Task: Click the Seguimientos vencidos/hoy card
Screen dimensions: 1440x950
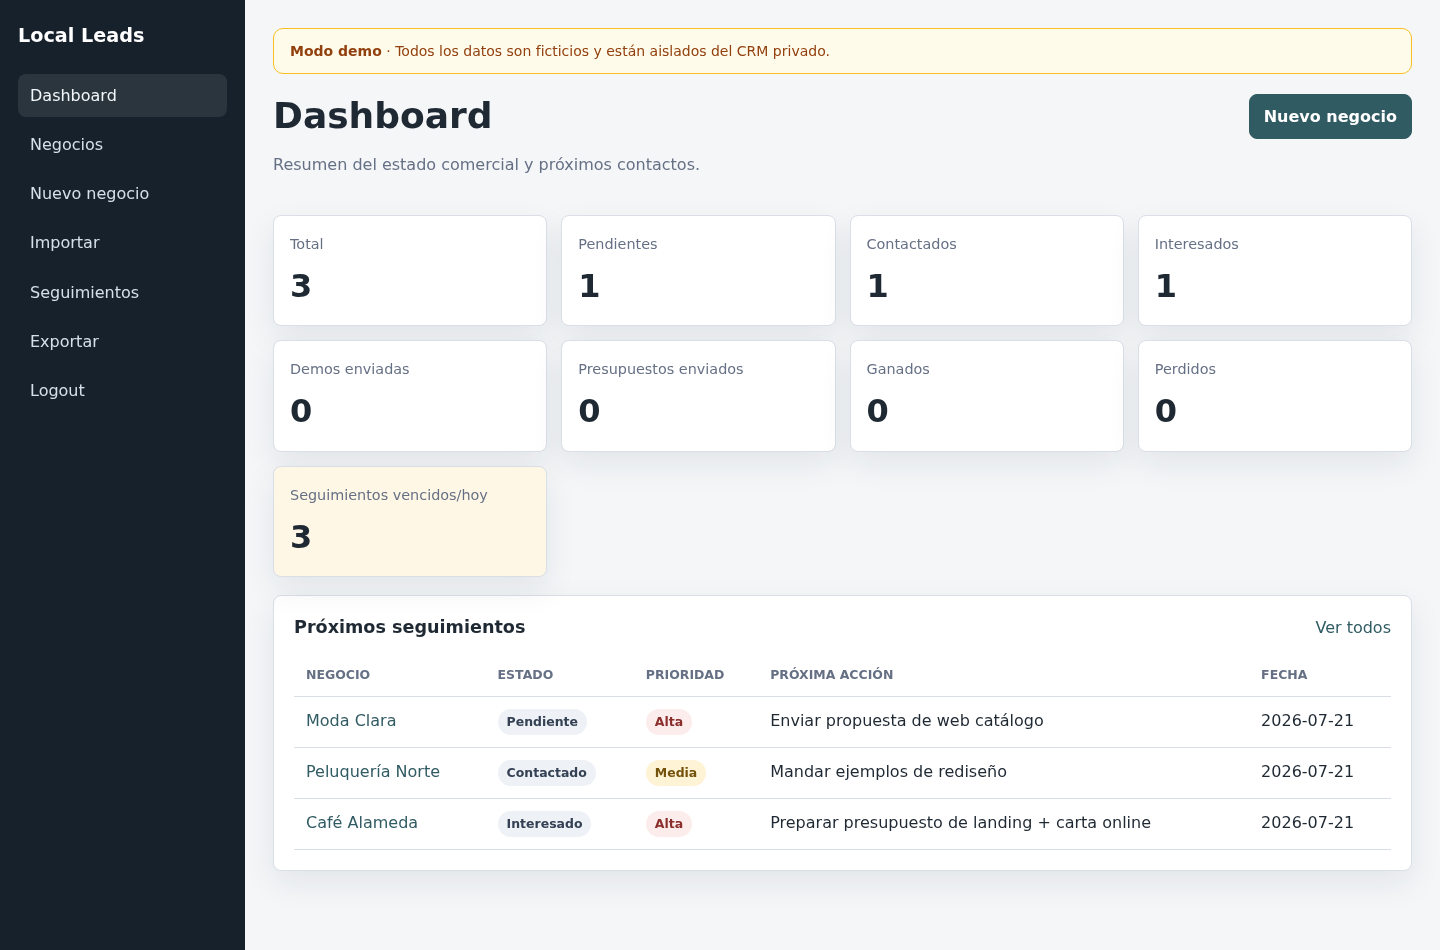Action: 410,521
